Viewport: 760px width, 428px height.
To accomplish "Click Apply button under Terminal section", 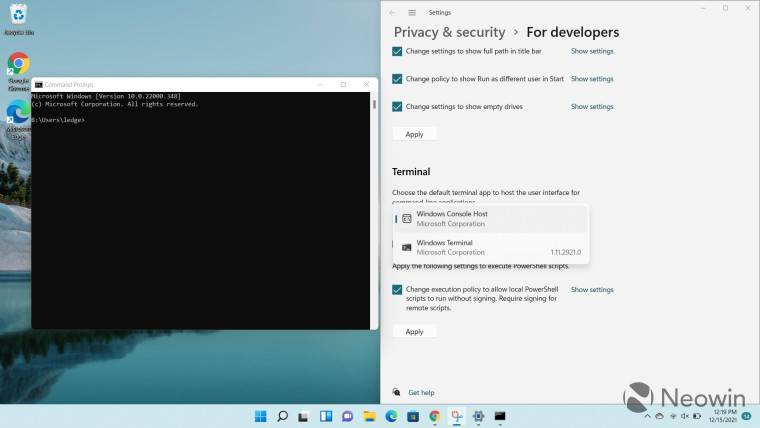I will (414, 331).
